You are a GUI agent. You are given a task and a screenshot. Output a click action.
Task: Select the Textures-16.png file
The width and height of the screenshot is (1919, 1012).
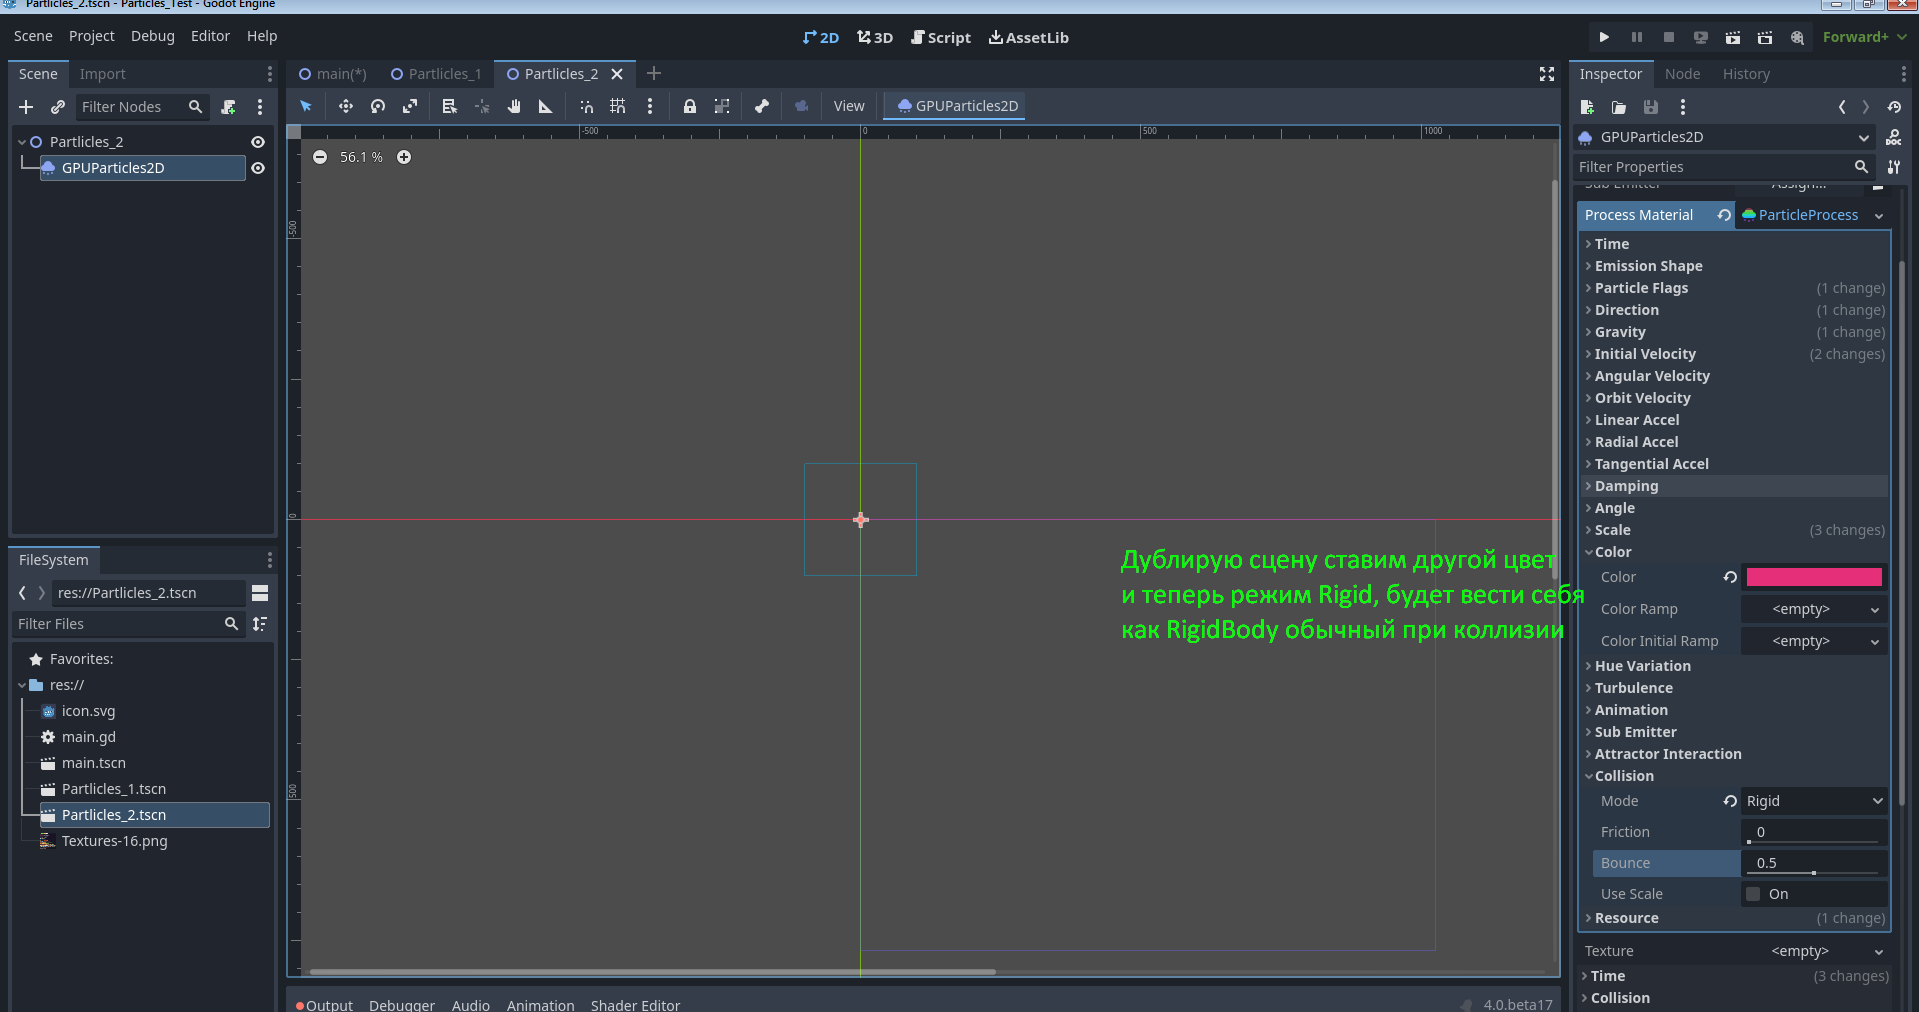(x=114, y=841)
